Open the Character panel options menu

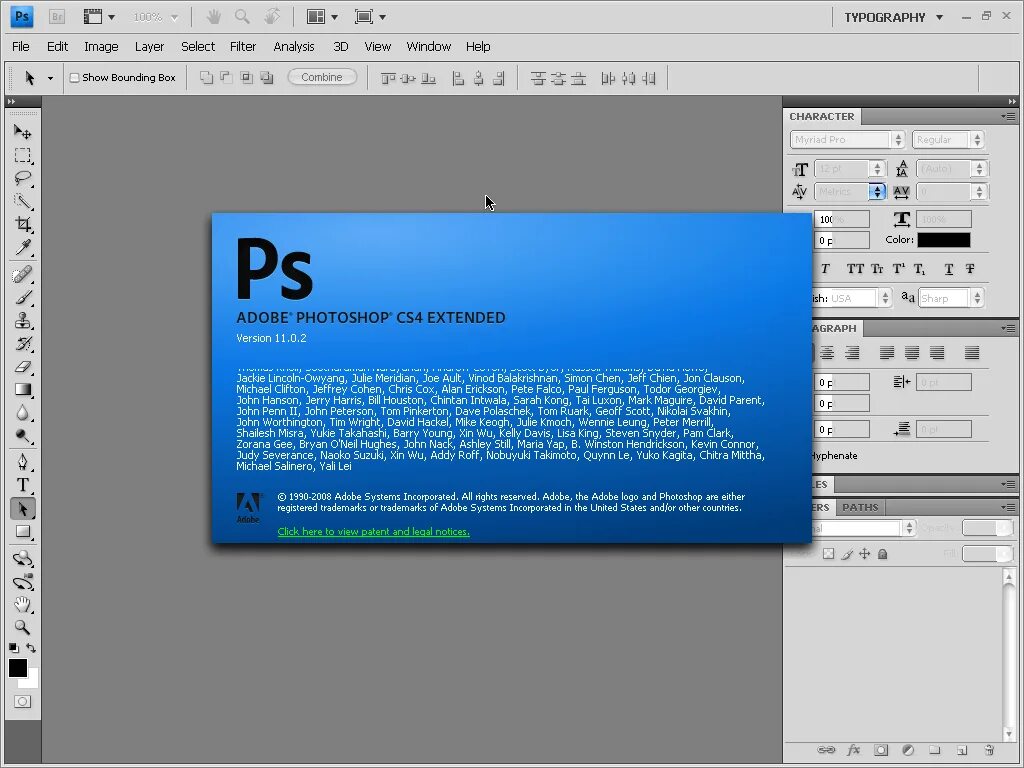(x=1008, y=116)
